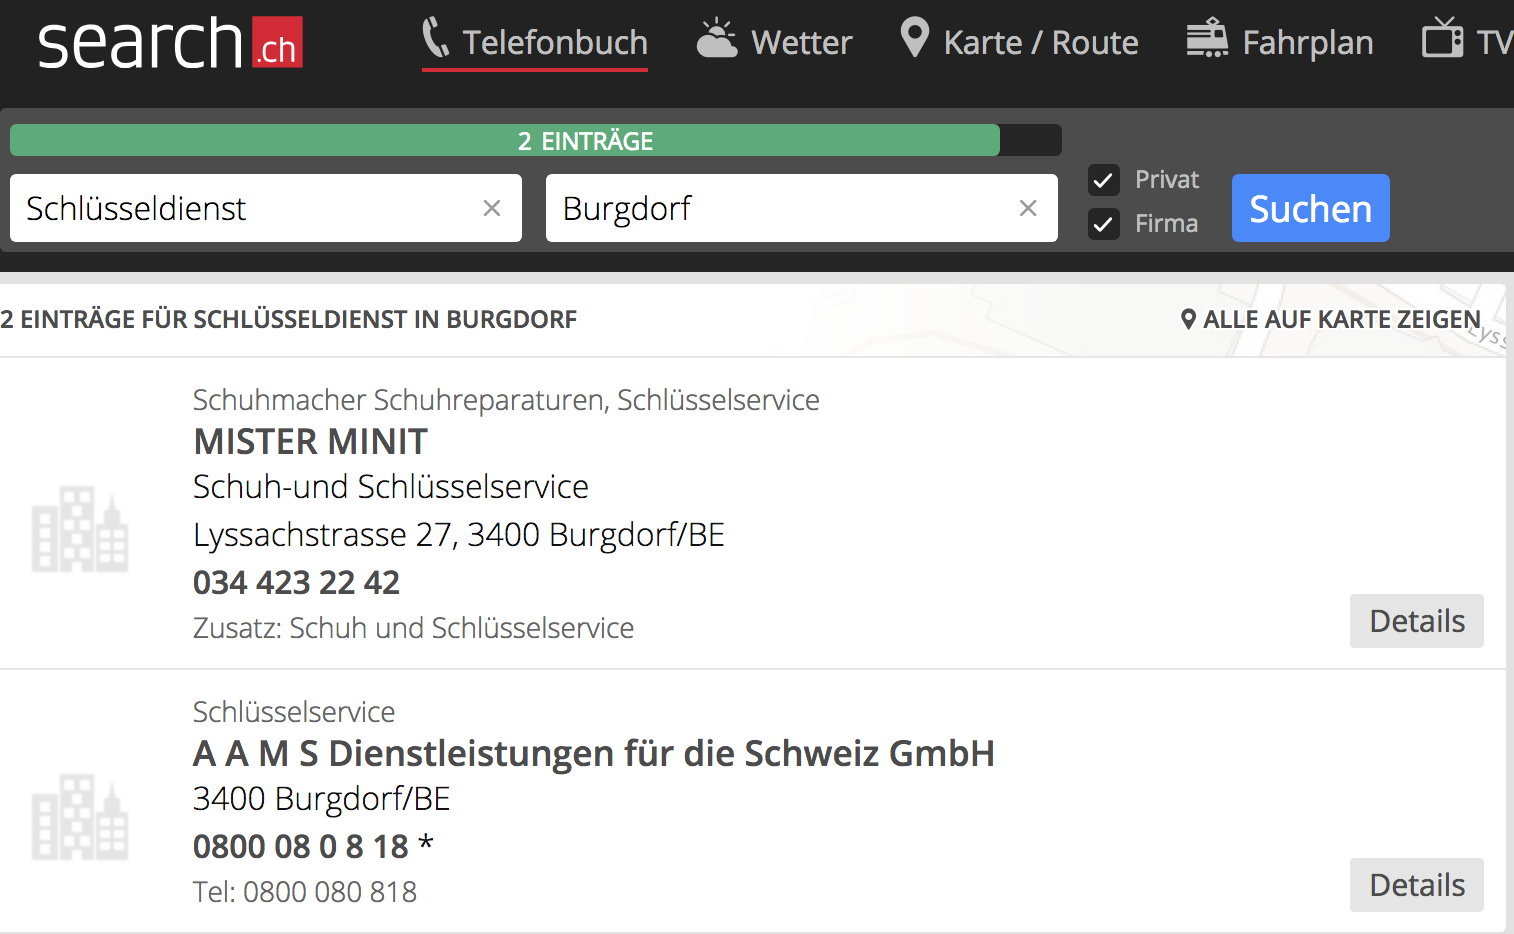Click Schlüsselservice category above A A M S
Viewport: 1514px width, 934px height.
pos(294,712)
